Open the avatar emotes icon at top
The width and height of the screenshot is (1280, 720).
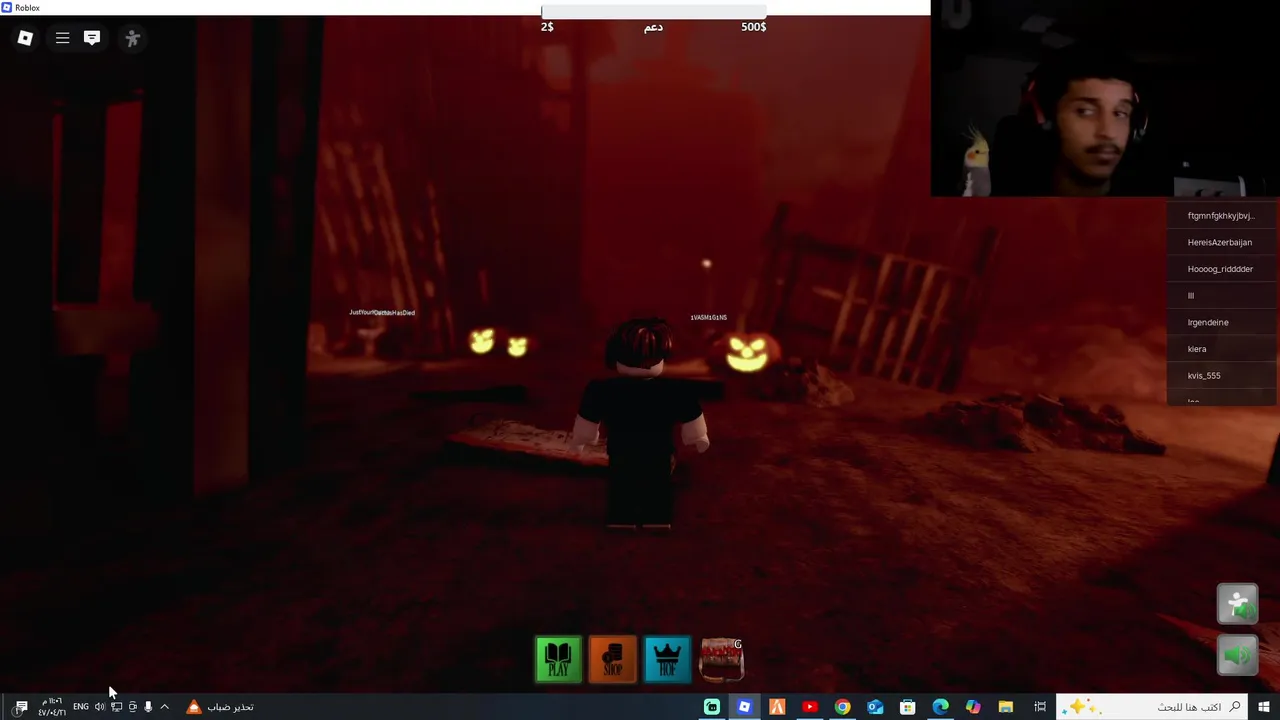tap(132, 38)
